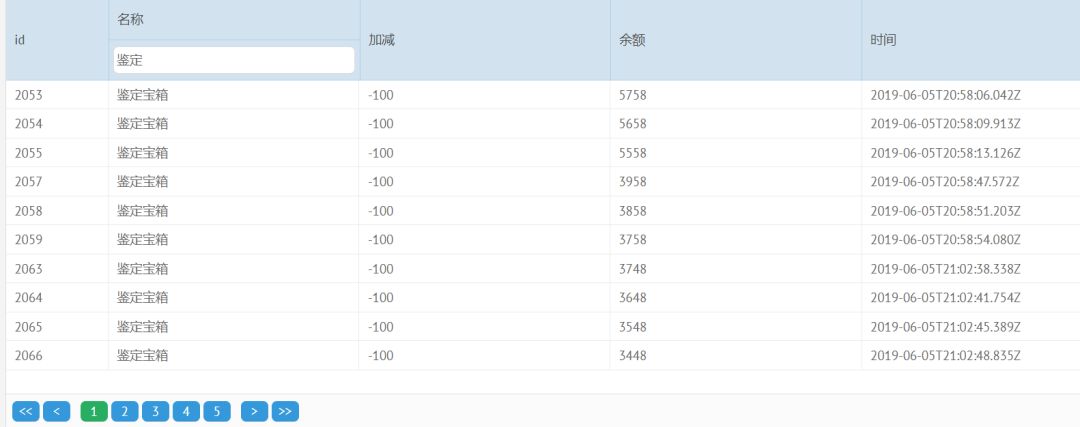The height and width of the screenshot is (427, 1080).
Task: Open page 5 of the records
Action: [217, 411]
